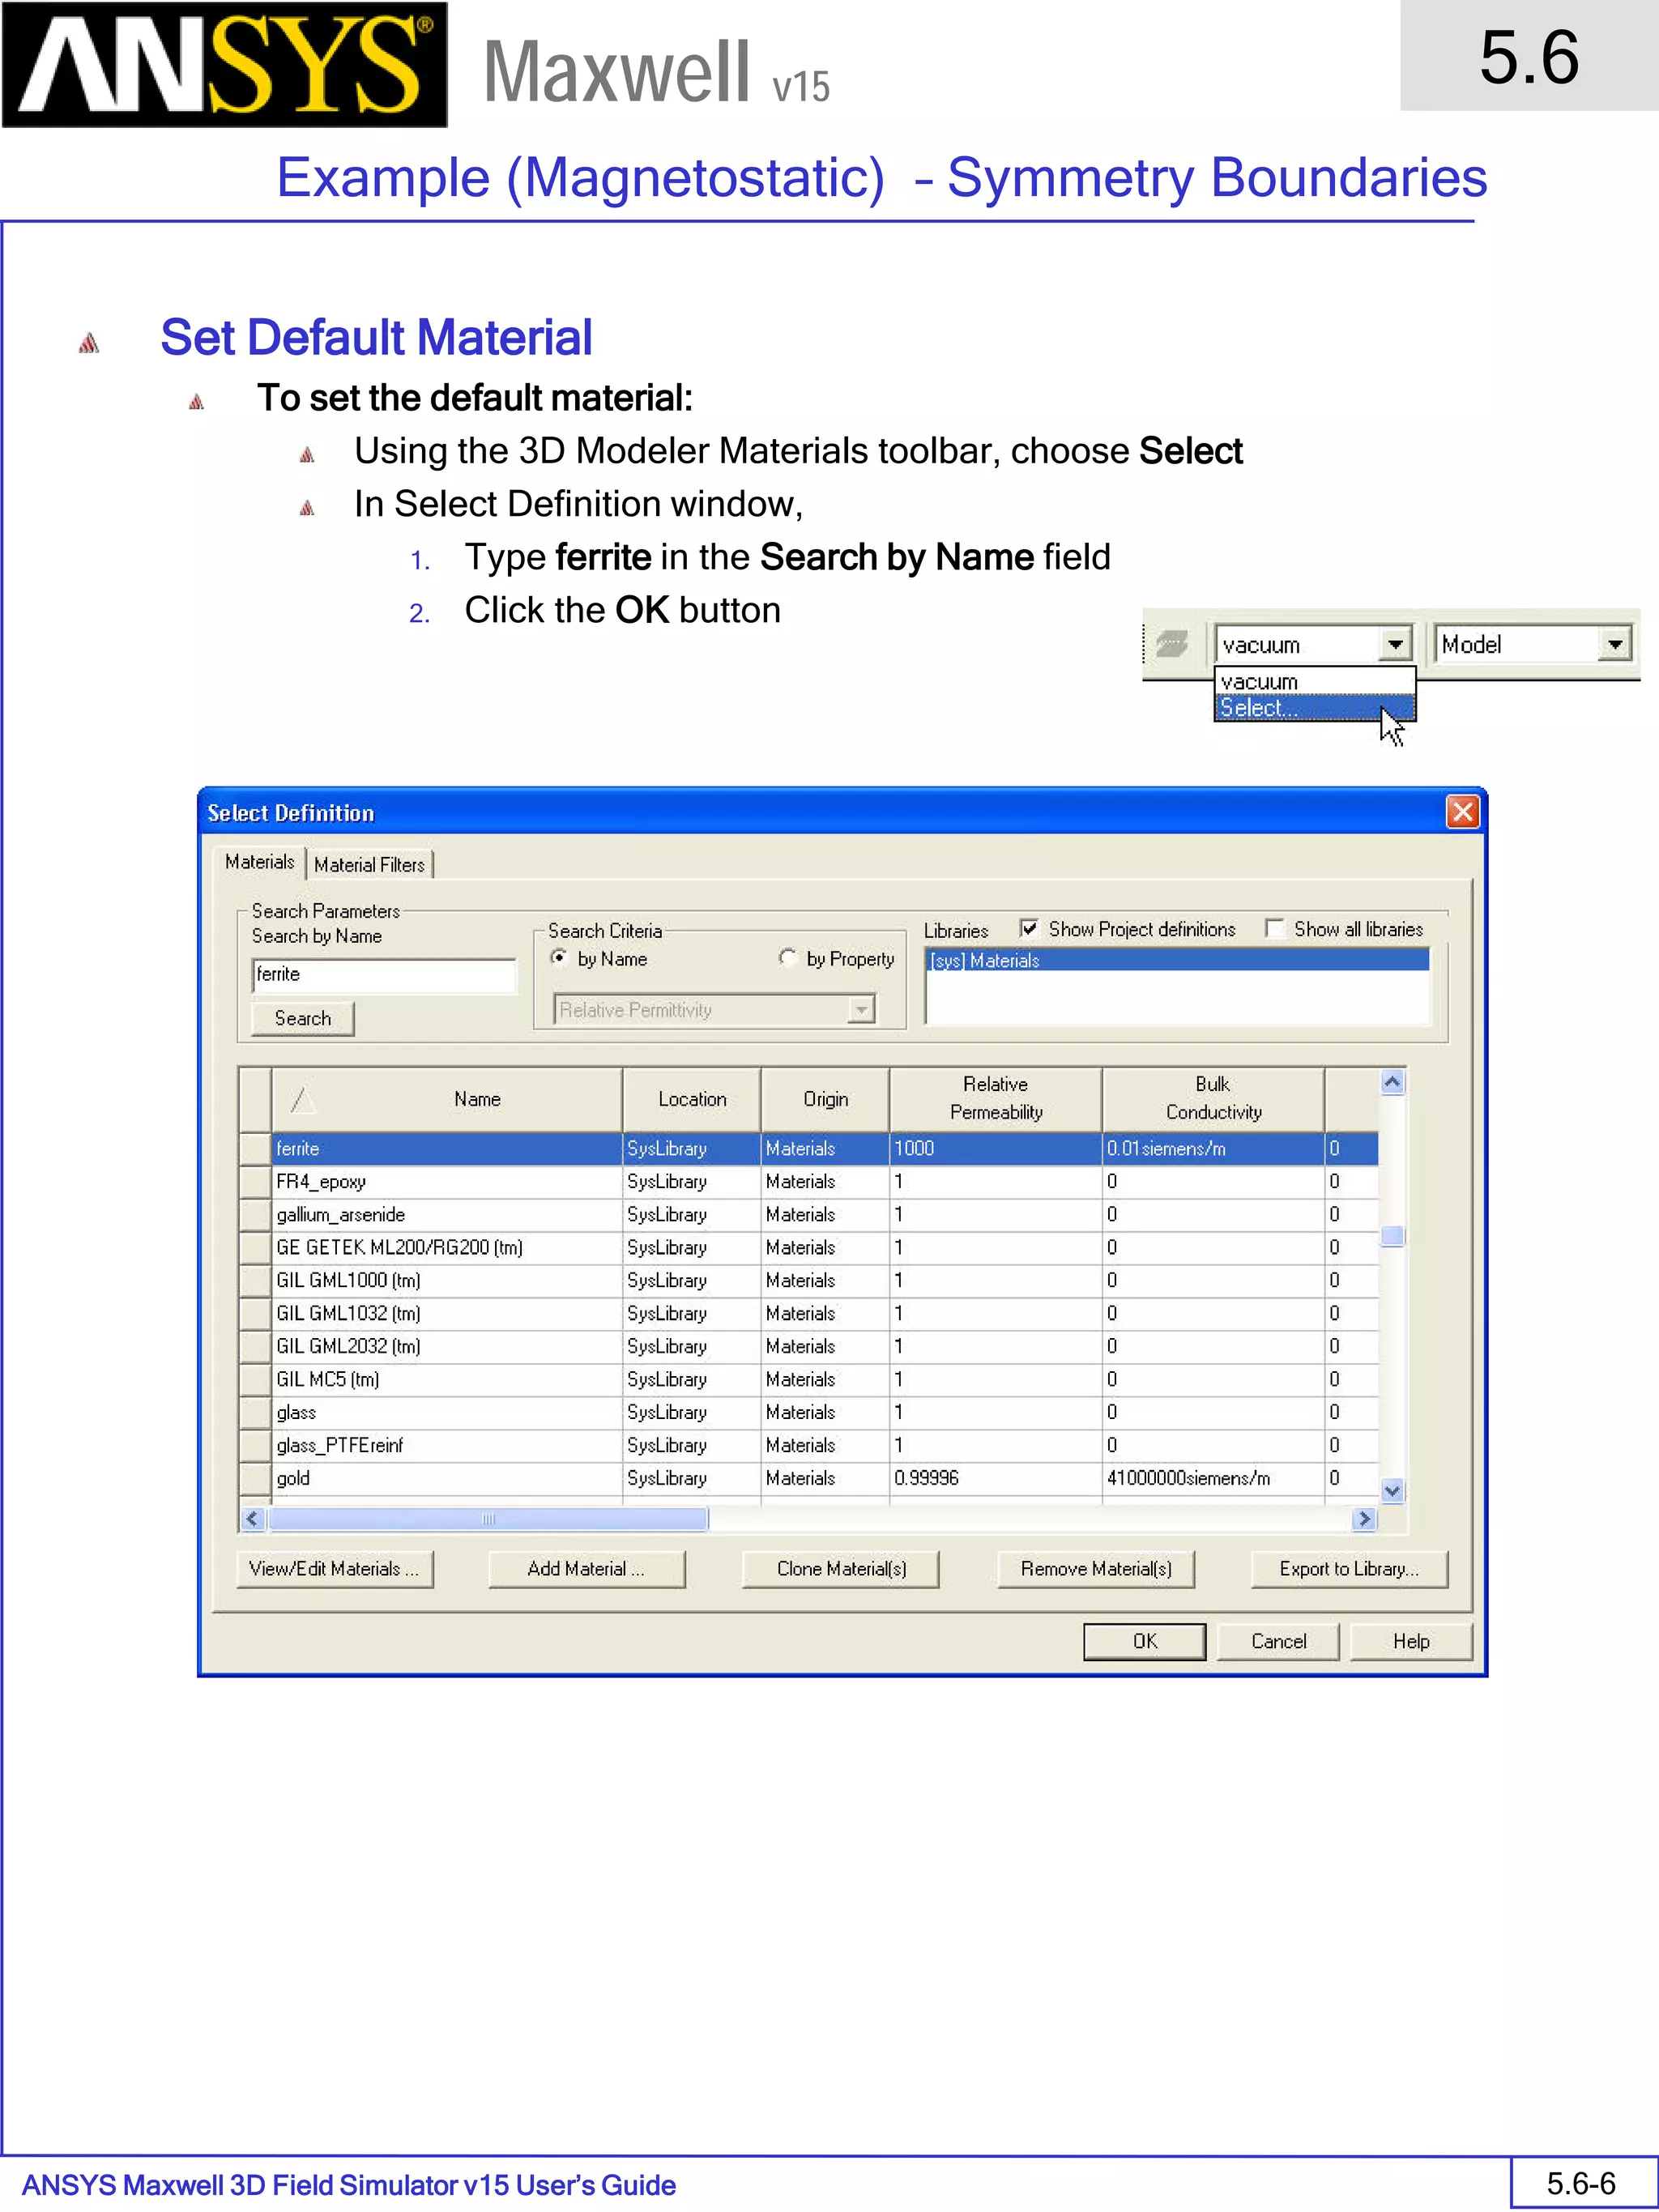Click the Search button
Screen dimensions: 1659x2212
(303, 1018)
